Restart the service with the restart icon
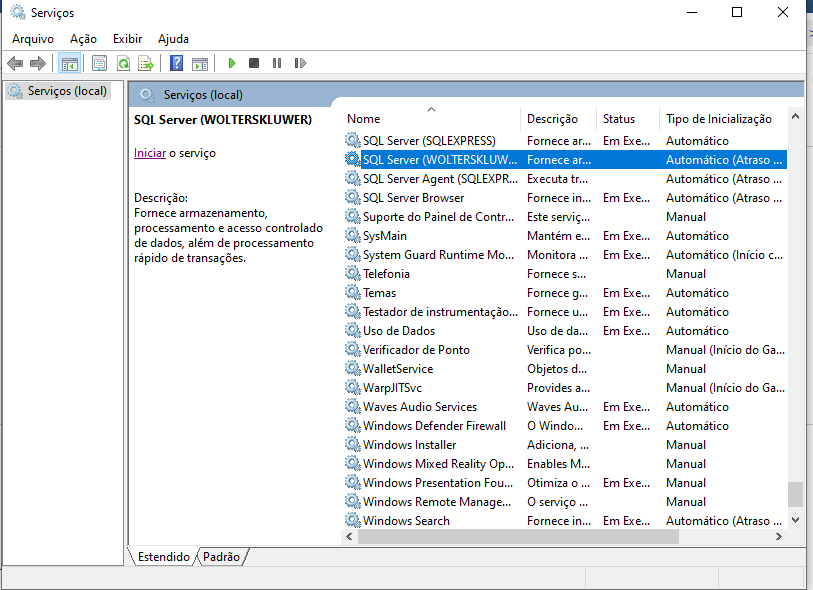The height and width of the screenshot is (590, 813). click(300, 63)
